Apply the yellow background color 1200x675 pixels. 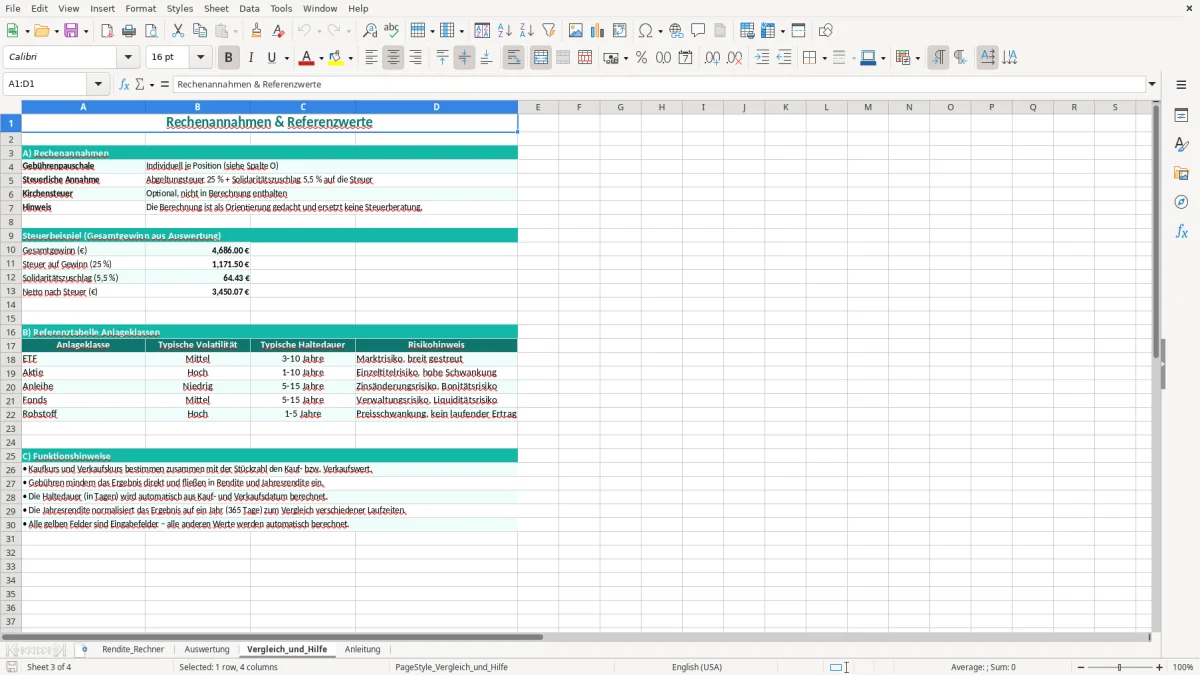[x=336, y=58]
